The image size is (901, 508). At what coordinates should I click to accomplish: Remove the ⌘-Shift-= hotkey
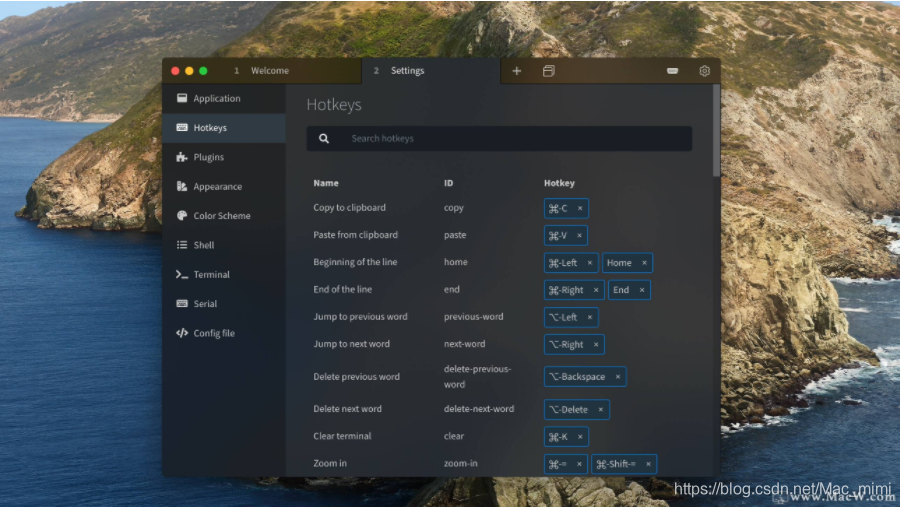tap(648, 464)
